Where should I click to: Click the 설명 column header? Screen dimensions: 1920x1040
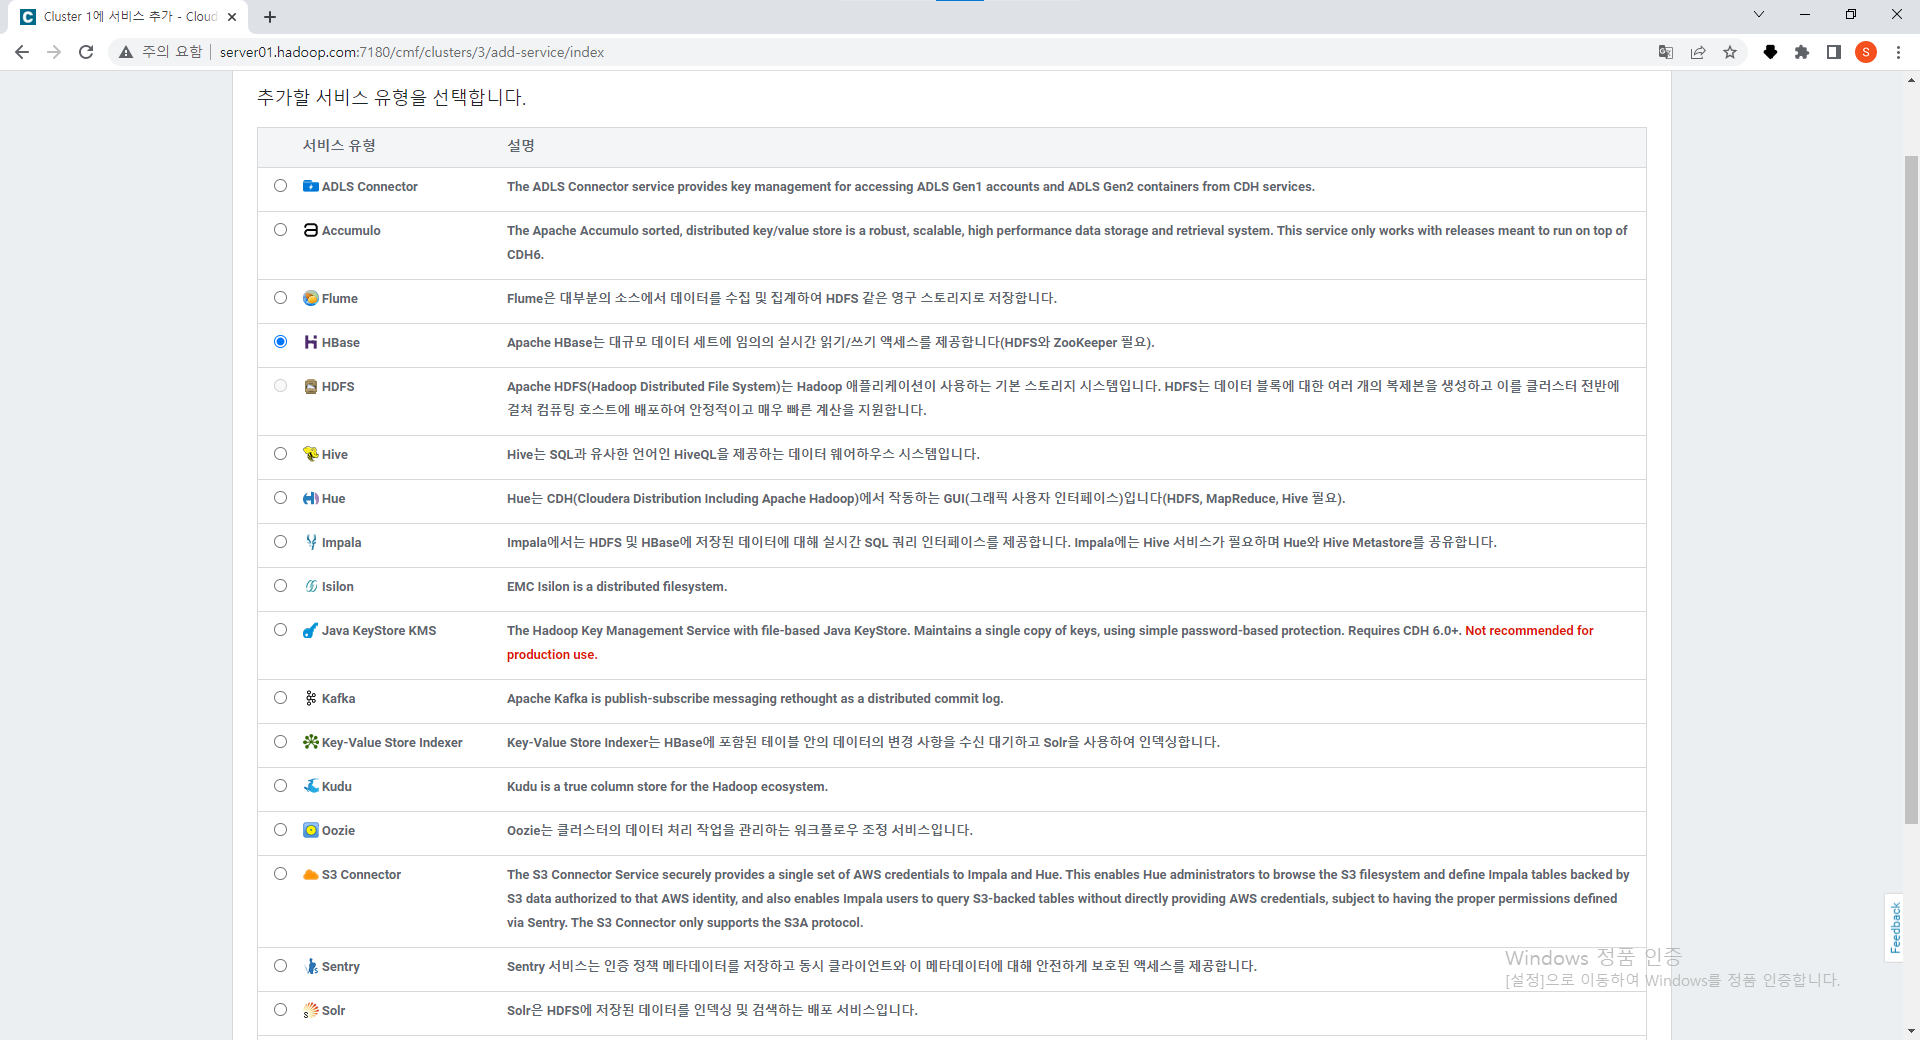tap(520, 146)
